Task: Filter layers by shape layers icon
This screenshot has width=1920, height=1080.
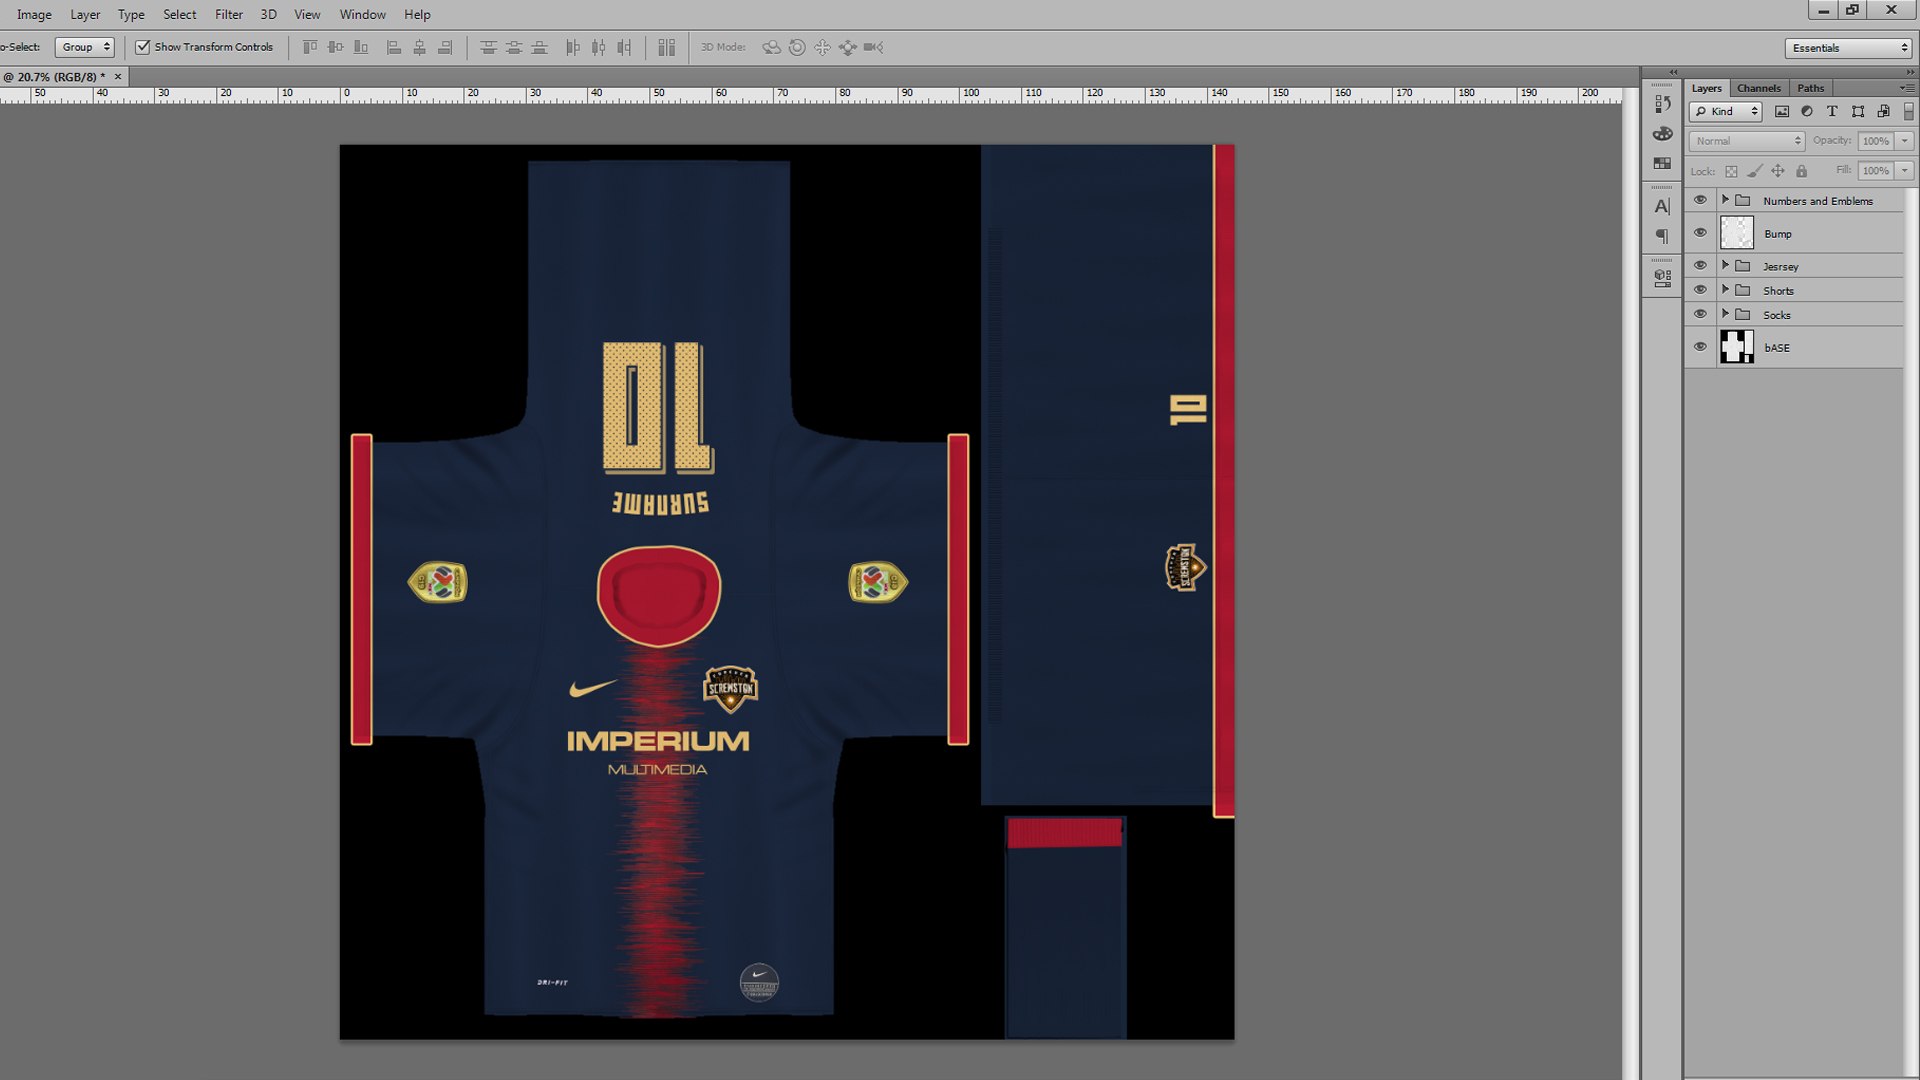Action: (1858, 111)
